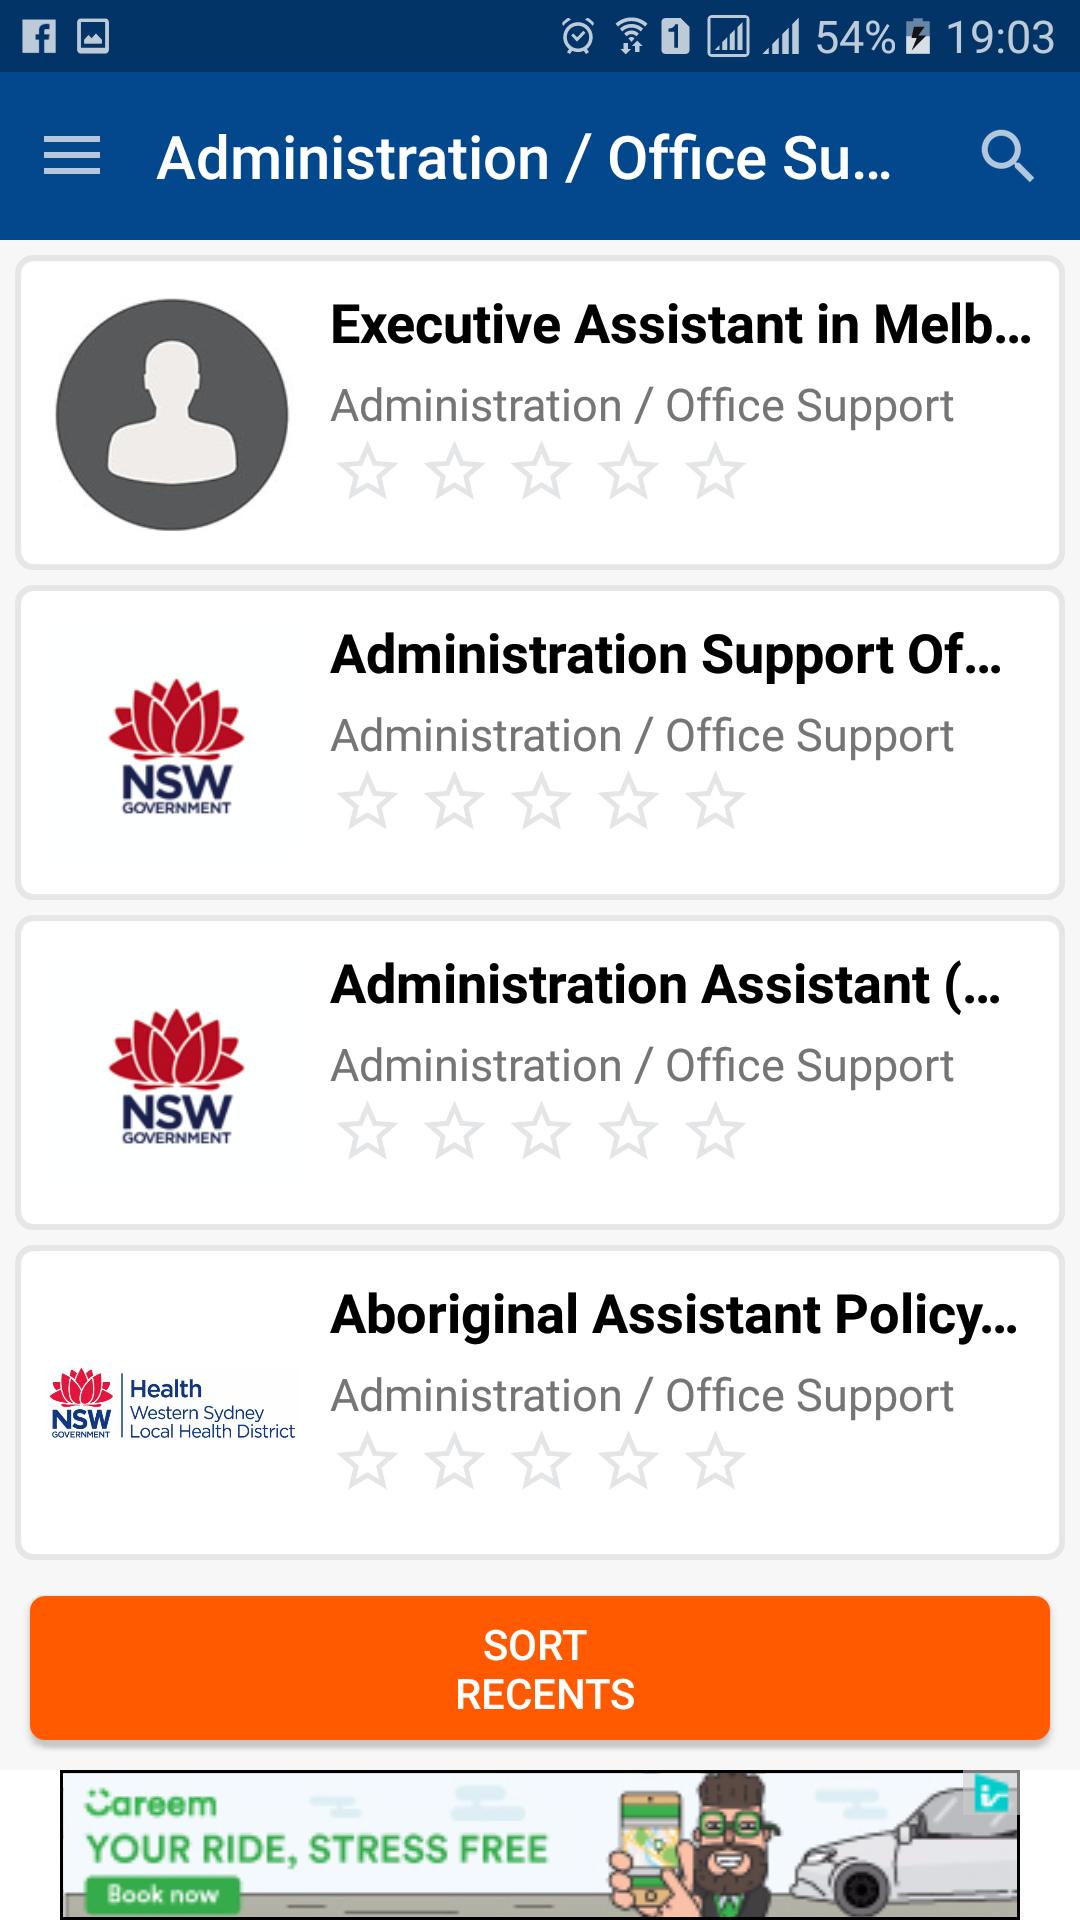Tap NSW Health Western Sydney logo
1080x1920 pixels.
(x=173, y=1405)
